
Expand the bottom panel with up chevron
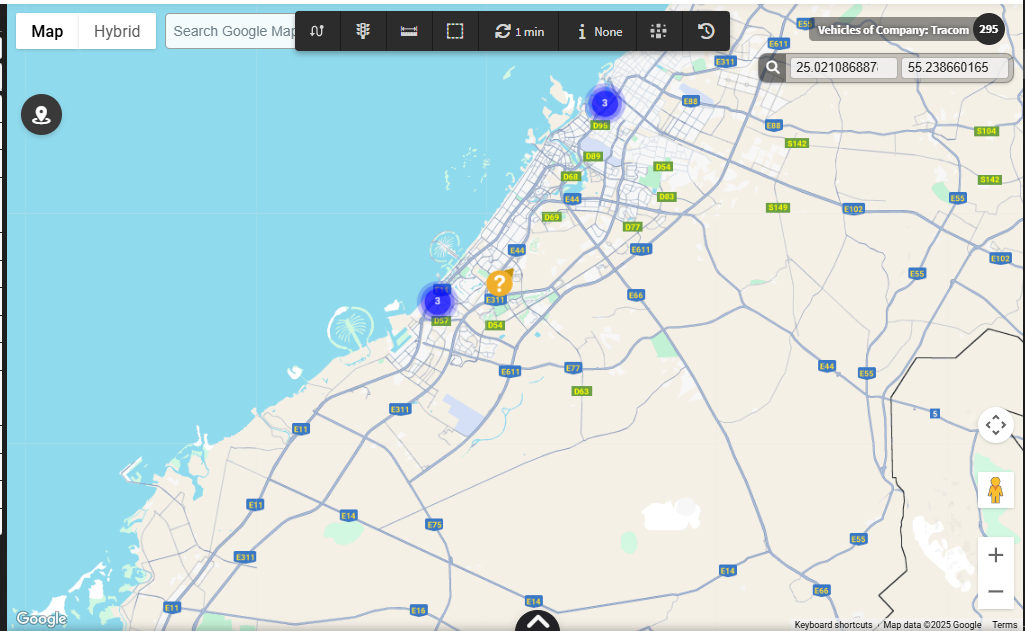538,622
